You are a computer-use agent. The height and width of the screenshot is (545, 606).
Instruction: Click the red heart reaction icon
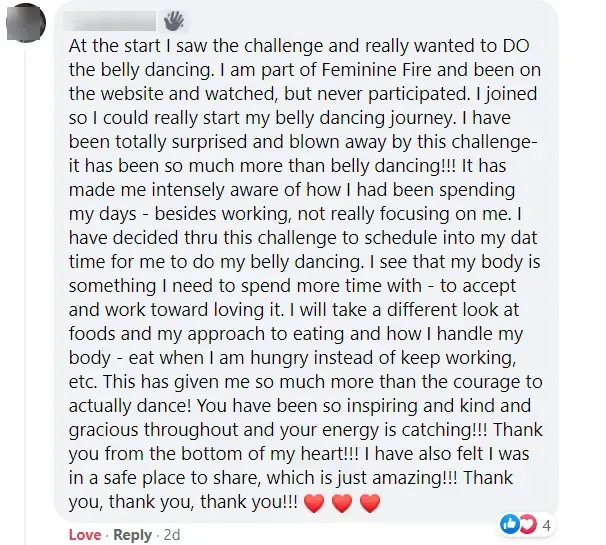tap(528, 524)
